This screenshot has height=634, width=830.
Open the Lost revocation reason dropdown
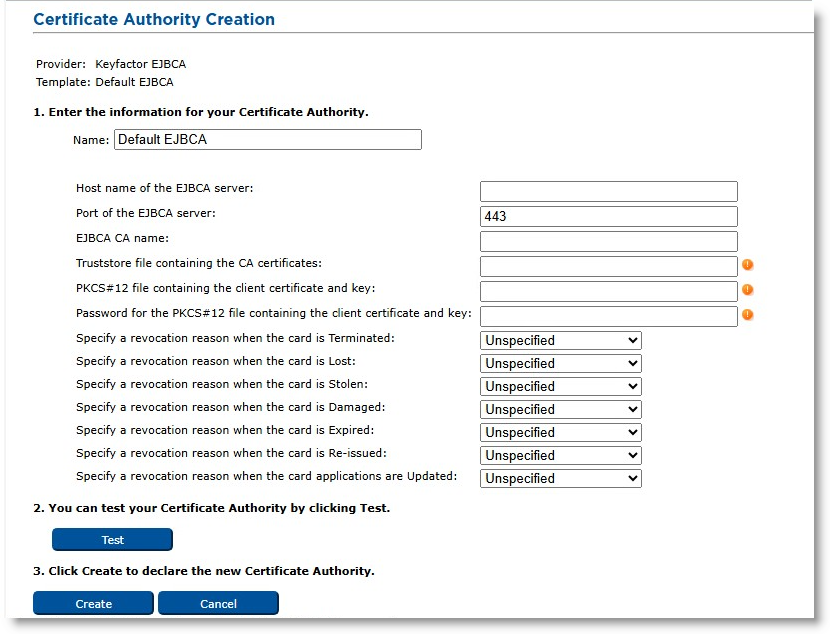(x=561, y=363)
